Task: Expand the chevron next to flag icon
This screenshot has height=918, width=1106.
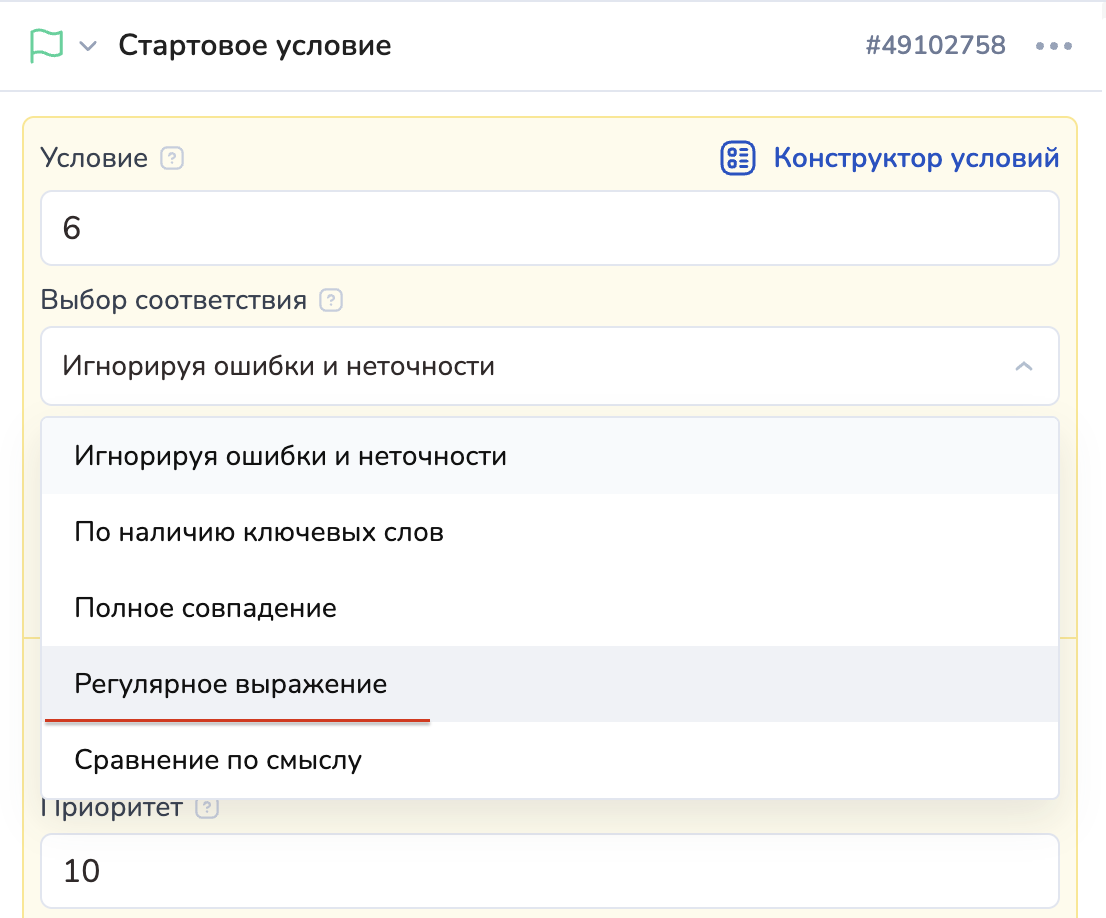Action: (88, 46)
